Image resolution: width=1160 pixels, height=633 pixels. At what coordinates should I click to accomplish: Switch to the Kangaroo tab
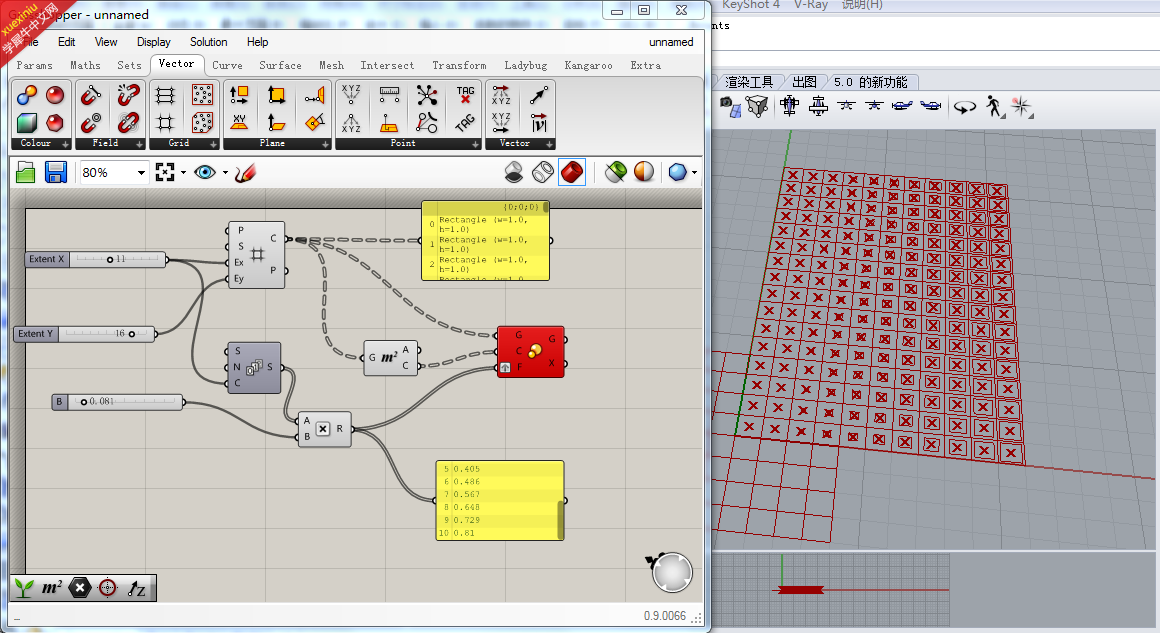pos(588,65)
